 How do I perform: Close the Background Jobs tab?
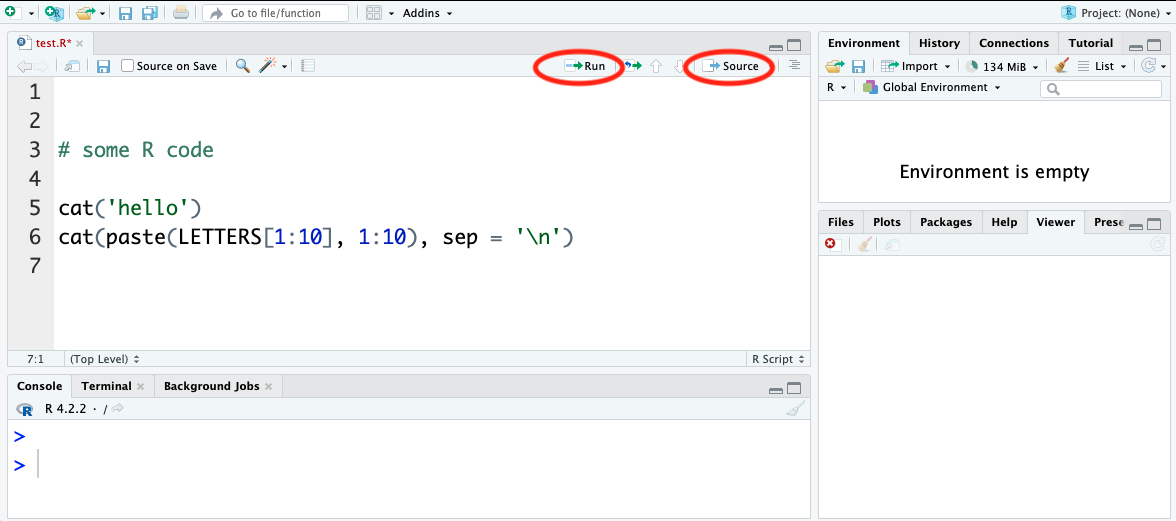click(268, 387)
